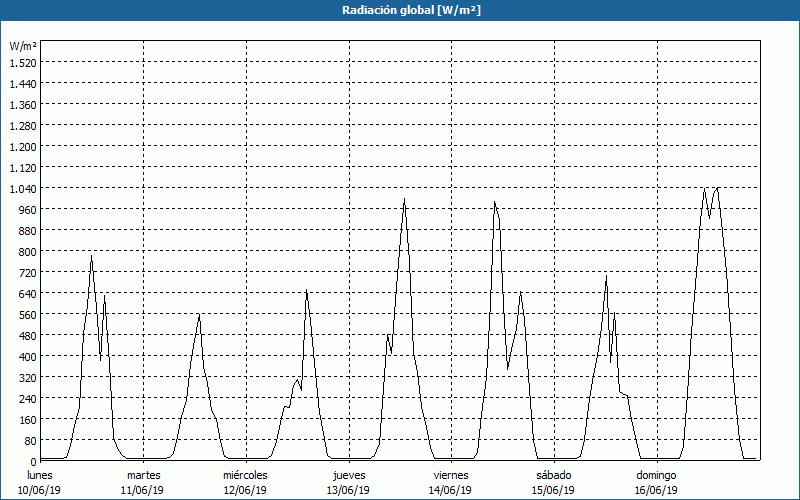Select the "960" y-axis value
Image resolution: width=800 pixels, height=500 pixels.
click(27, 209)
